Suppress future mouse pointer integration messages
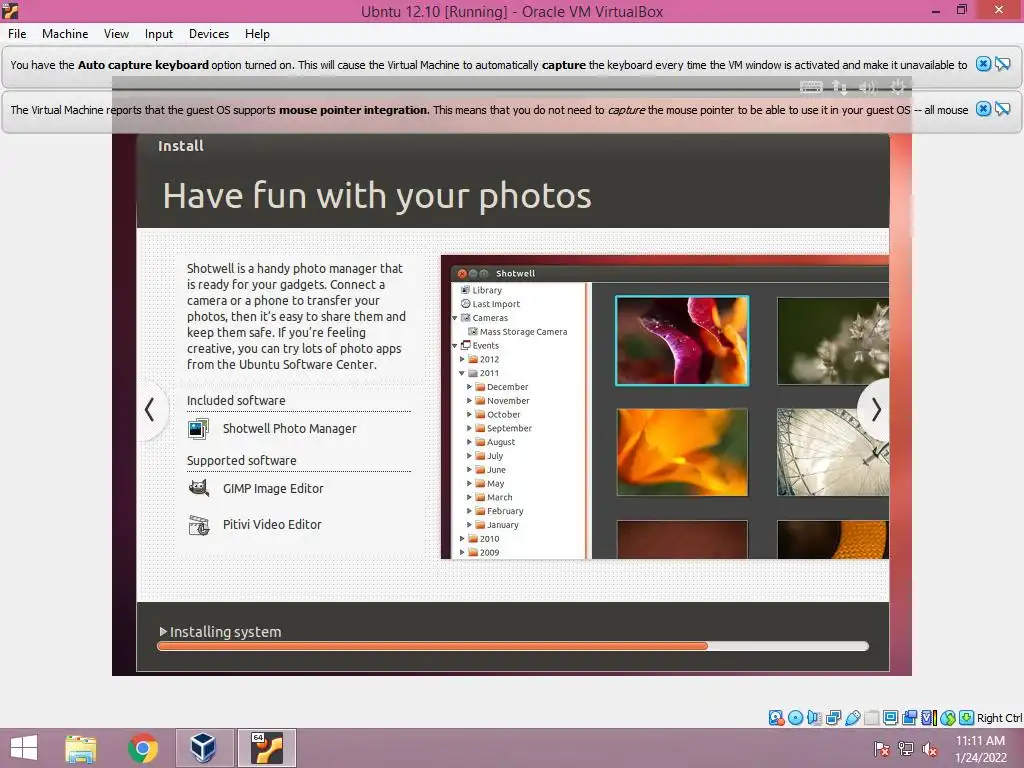Image resolution: width=1024 pixels, height=768 pixels. coord(1002,109)
